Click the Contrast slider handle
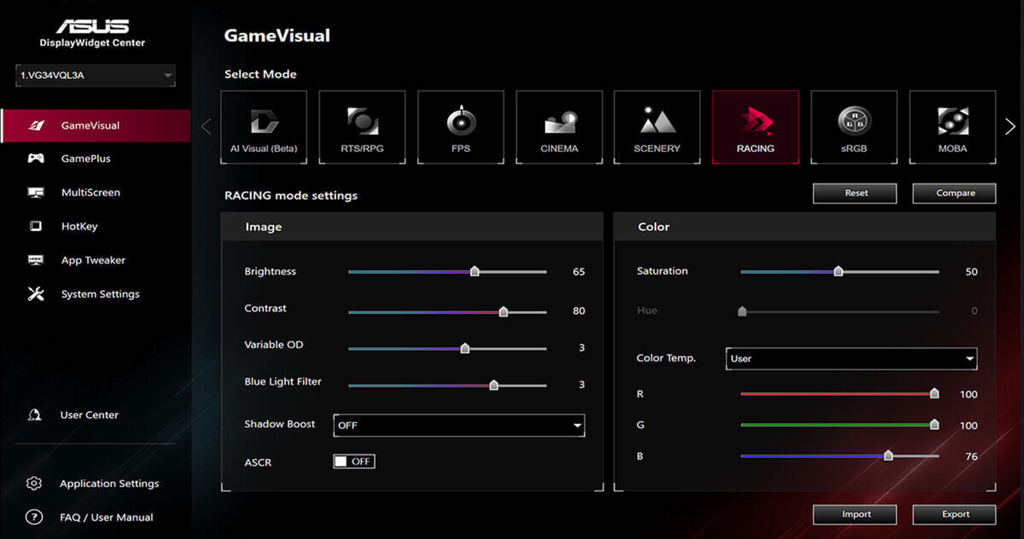 pos(504,312)
